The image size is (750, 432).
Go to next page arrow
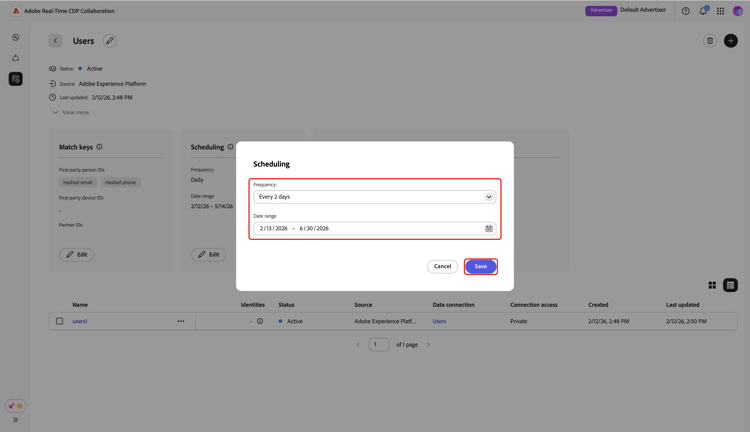[x=429, y=344]
